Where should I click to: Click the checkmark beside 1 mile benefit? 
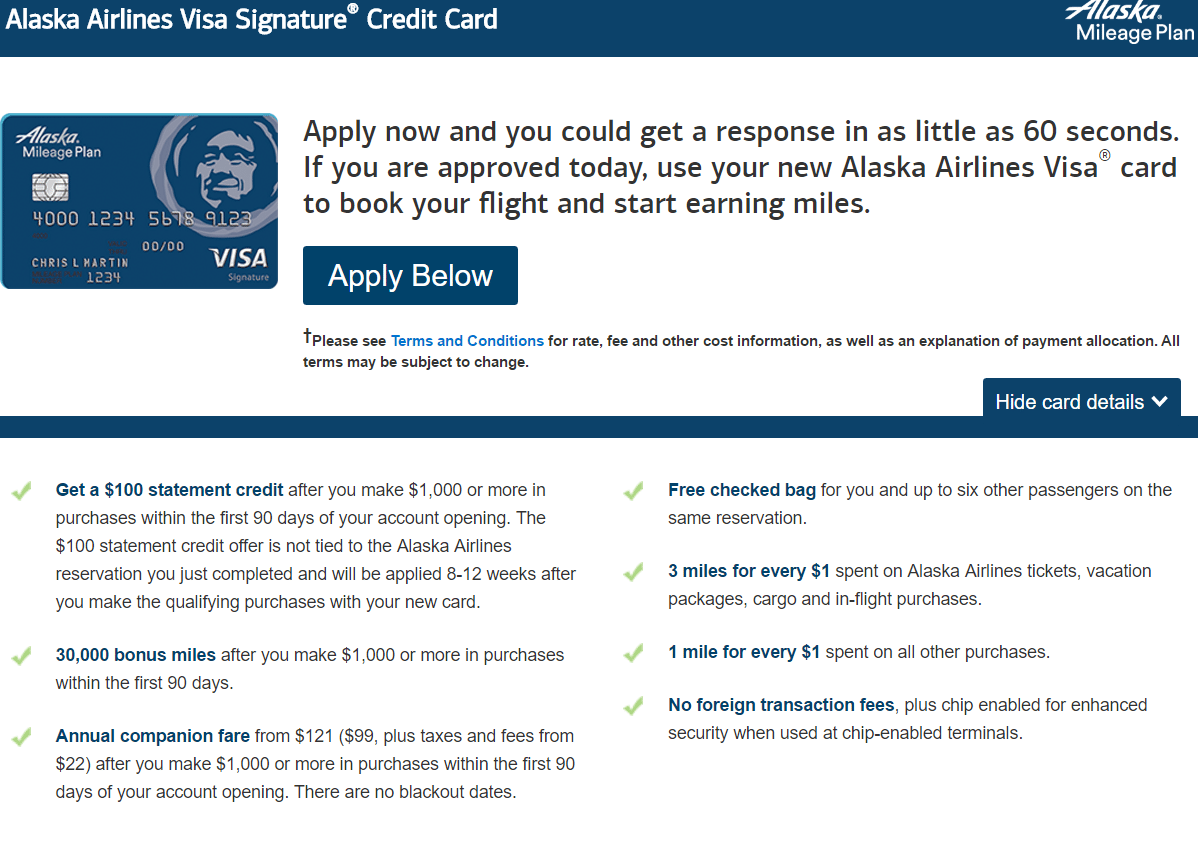(x=634, y=652)
